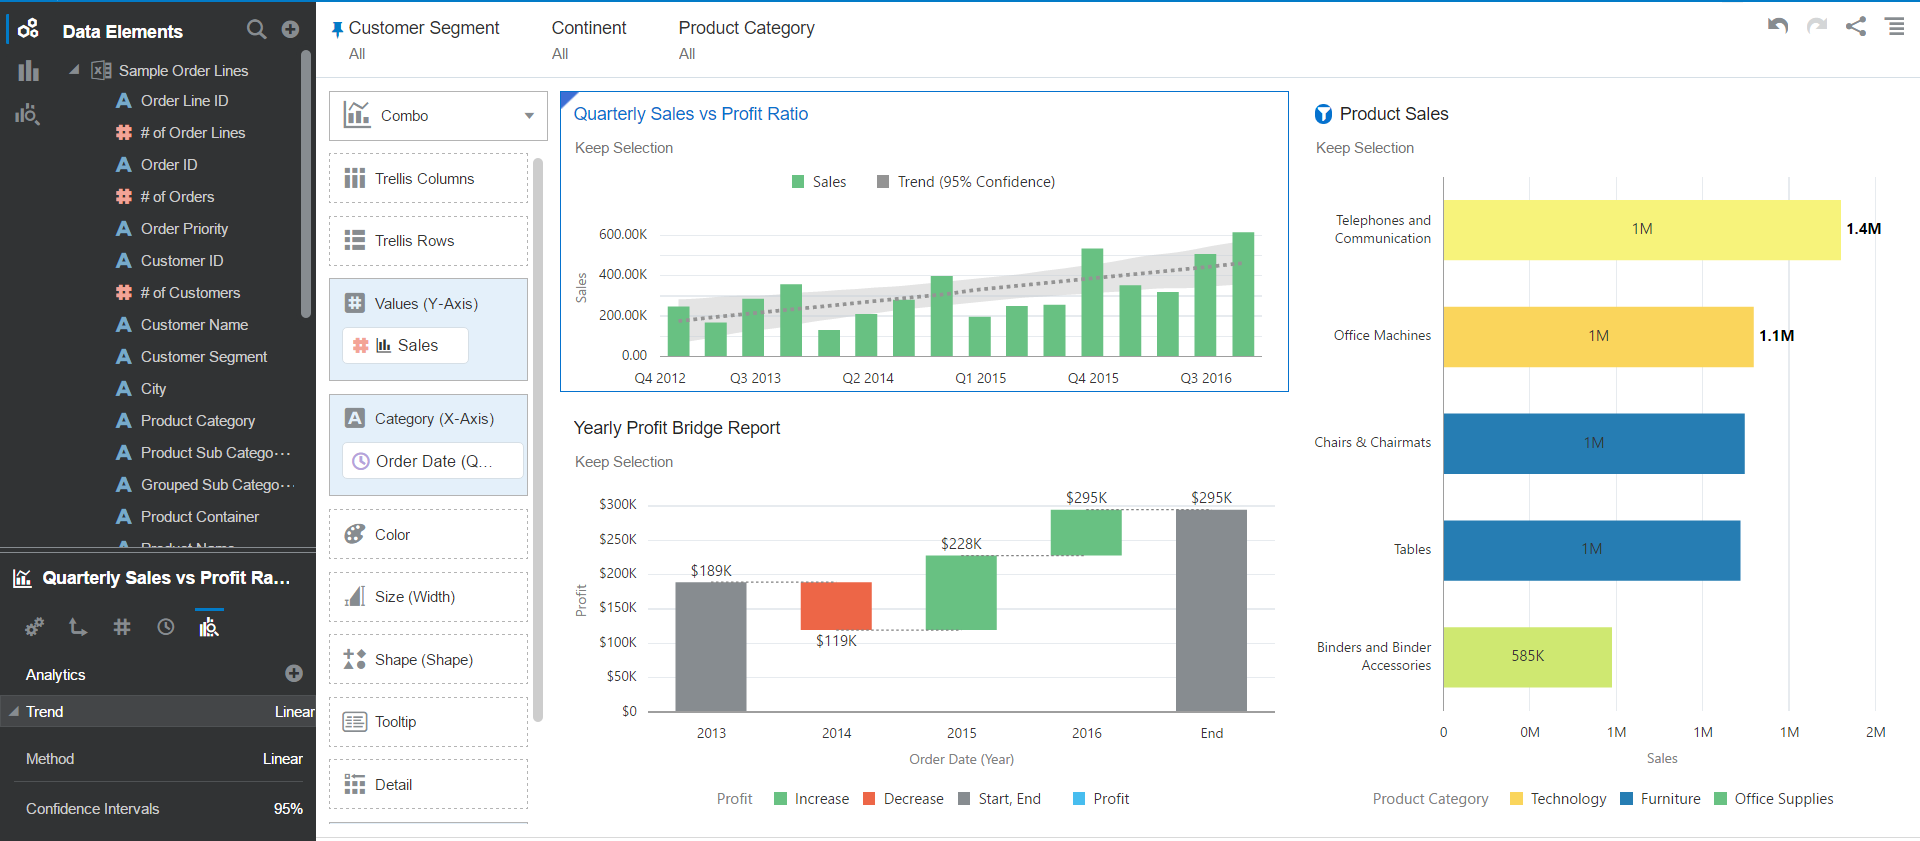The height and width of the screenshot is (841, 1920).
Task: Open the Date/Time clock properties tab
Action: pyautogui.click(x=166, y=627)
